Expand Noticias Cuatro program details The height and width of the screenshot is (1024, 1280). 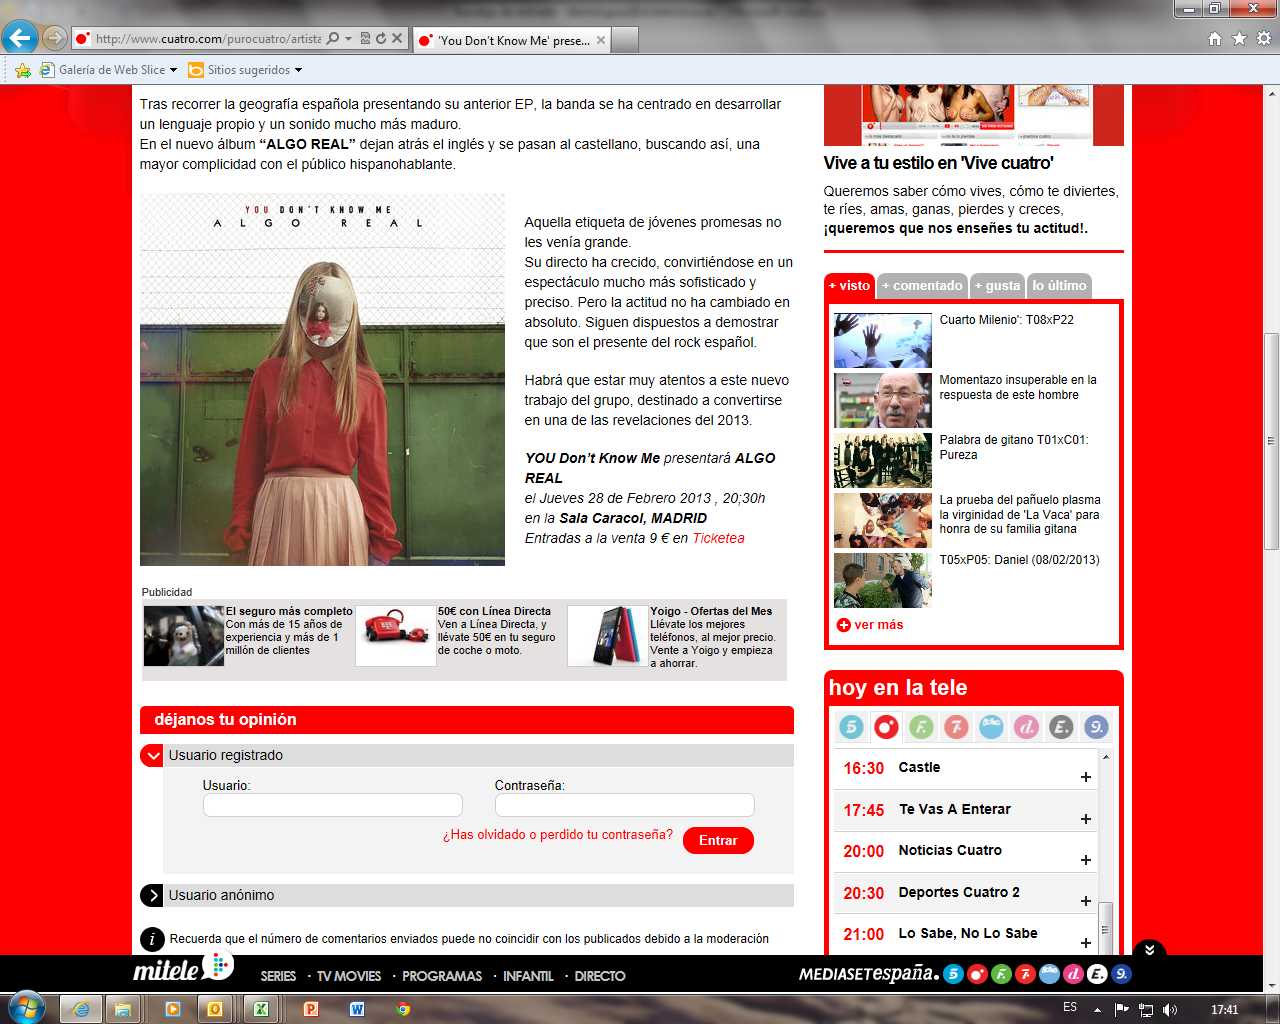coord(1085,860)
